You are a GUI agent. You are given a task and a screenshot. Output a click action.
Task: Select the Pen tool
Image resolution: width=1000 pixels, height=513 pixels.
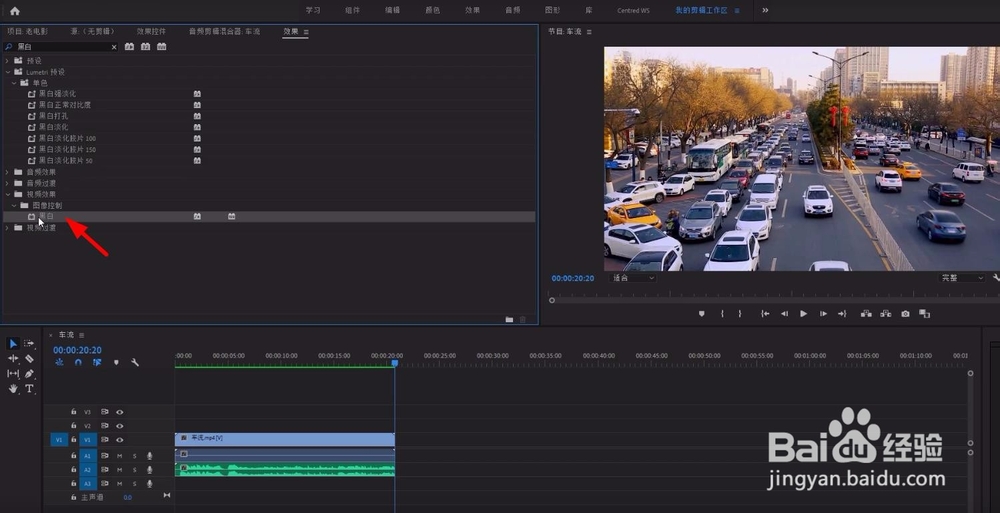pyautogui.click(x=29, y=373)
